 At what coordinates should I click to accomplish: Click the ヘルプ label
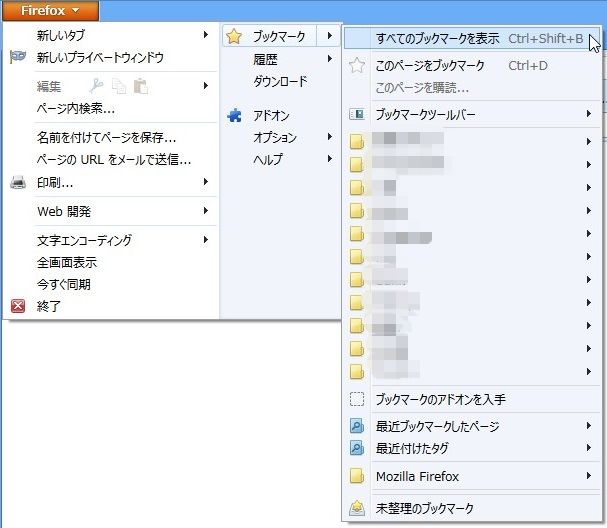tap(268, 159)
